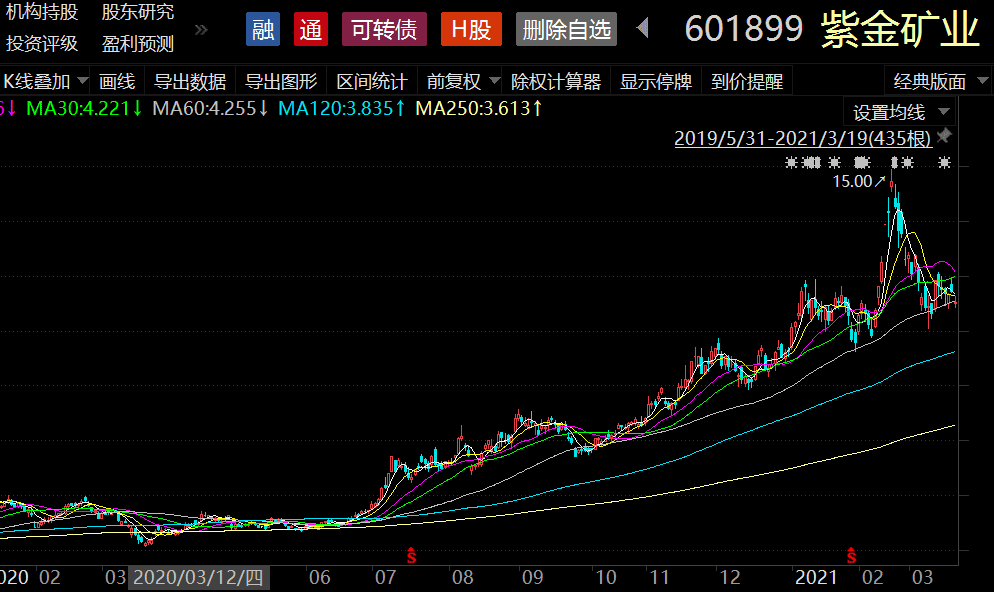Expand the double chevron next to 股东研究
The image size is (994, 592).
201,29
